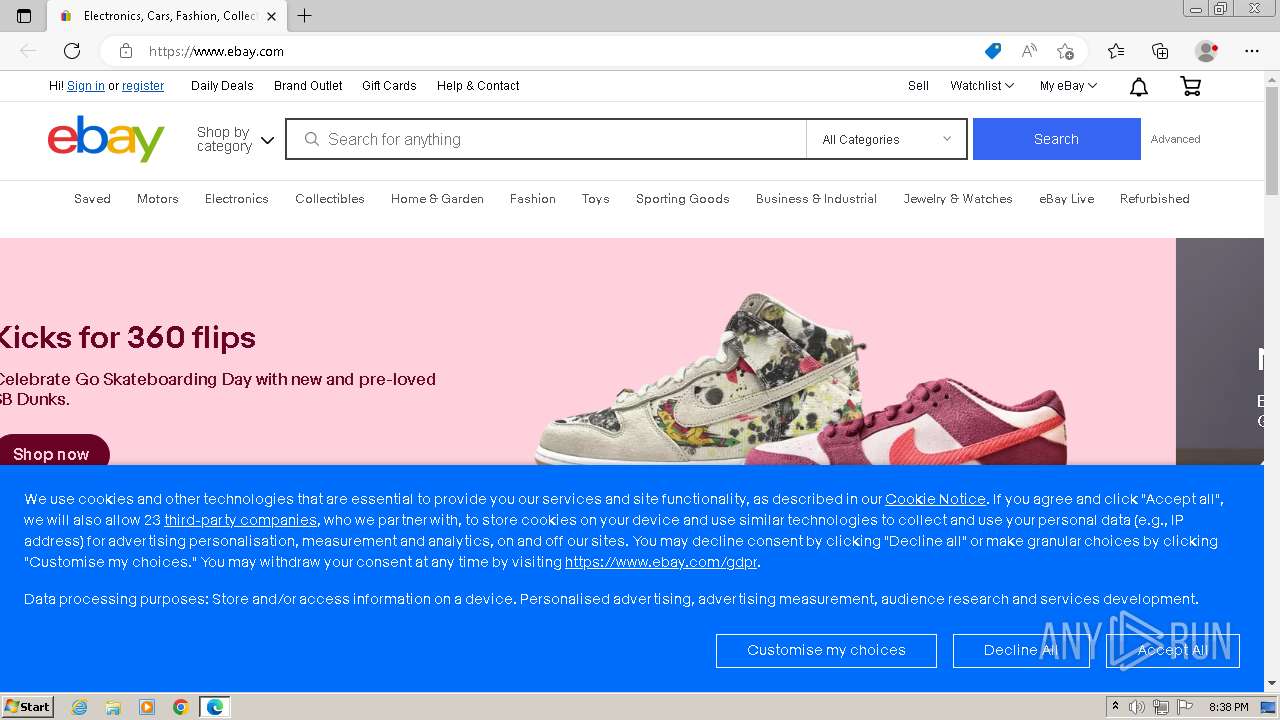Open a new browser tab
This screenshot has height=720, width=1280.
click(x=305, y=16)
